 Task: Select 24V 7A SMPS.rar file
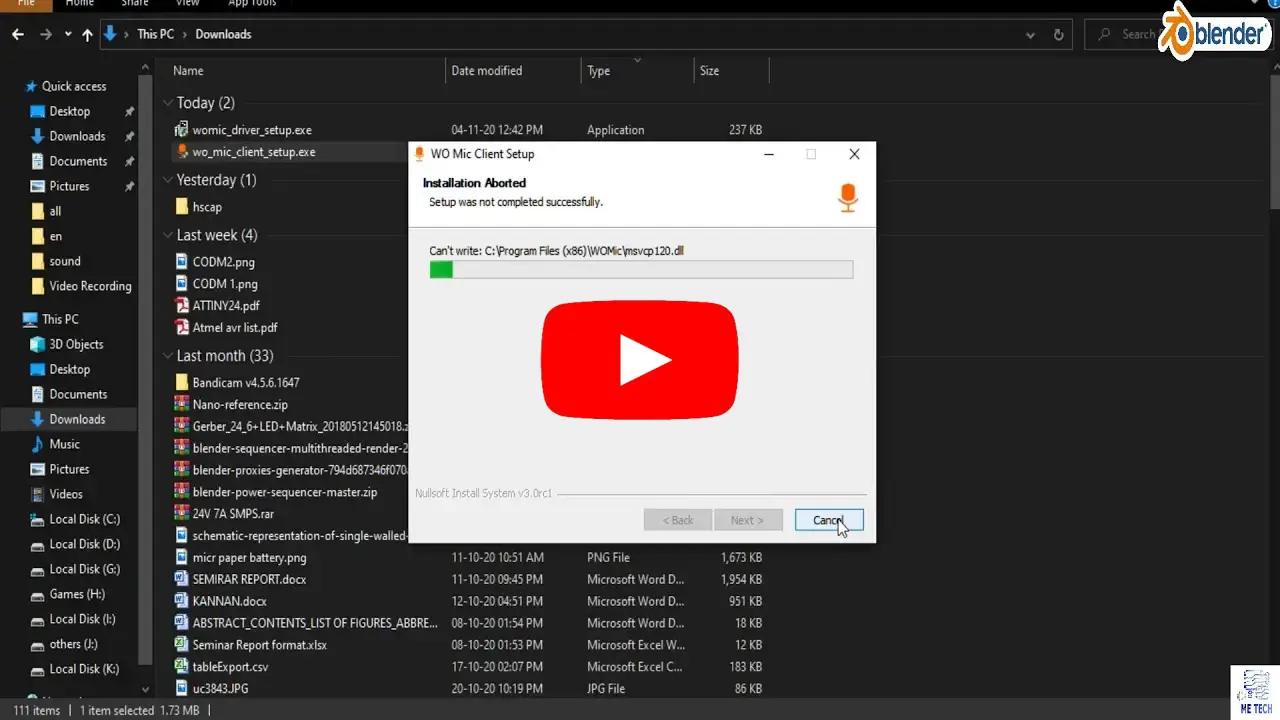coord(233,514)
